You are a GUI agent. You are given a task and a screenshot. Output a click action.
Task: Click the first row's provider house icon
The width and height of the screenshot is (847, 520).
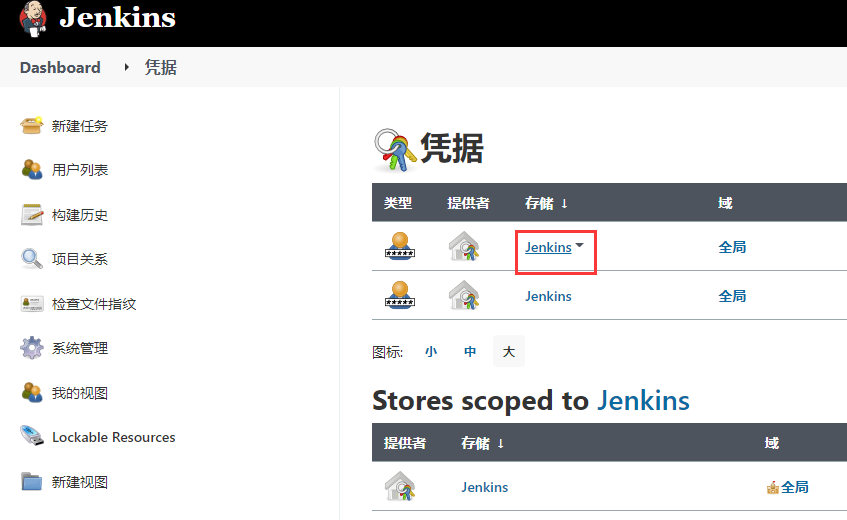point(464,246)
